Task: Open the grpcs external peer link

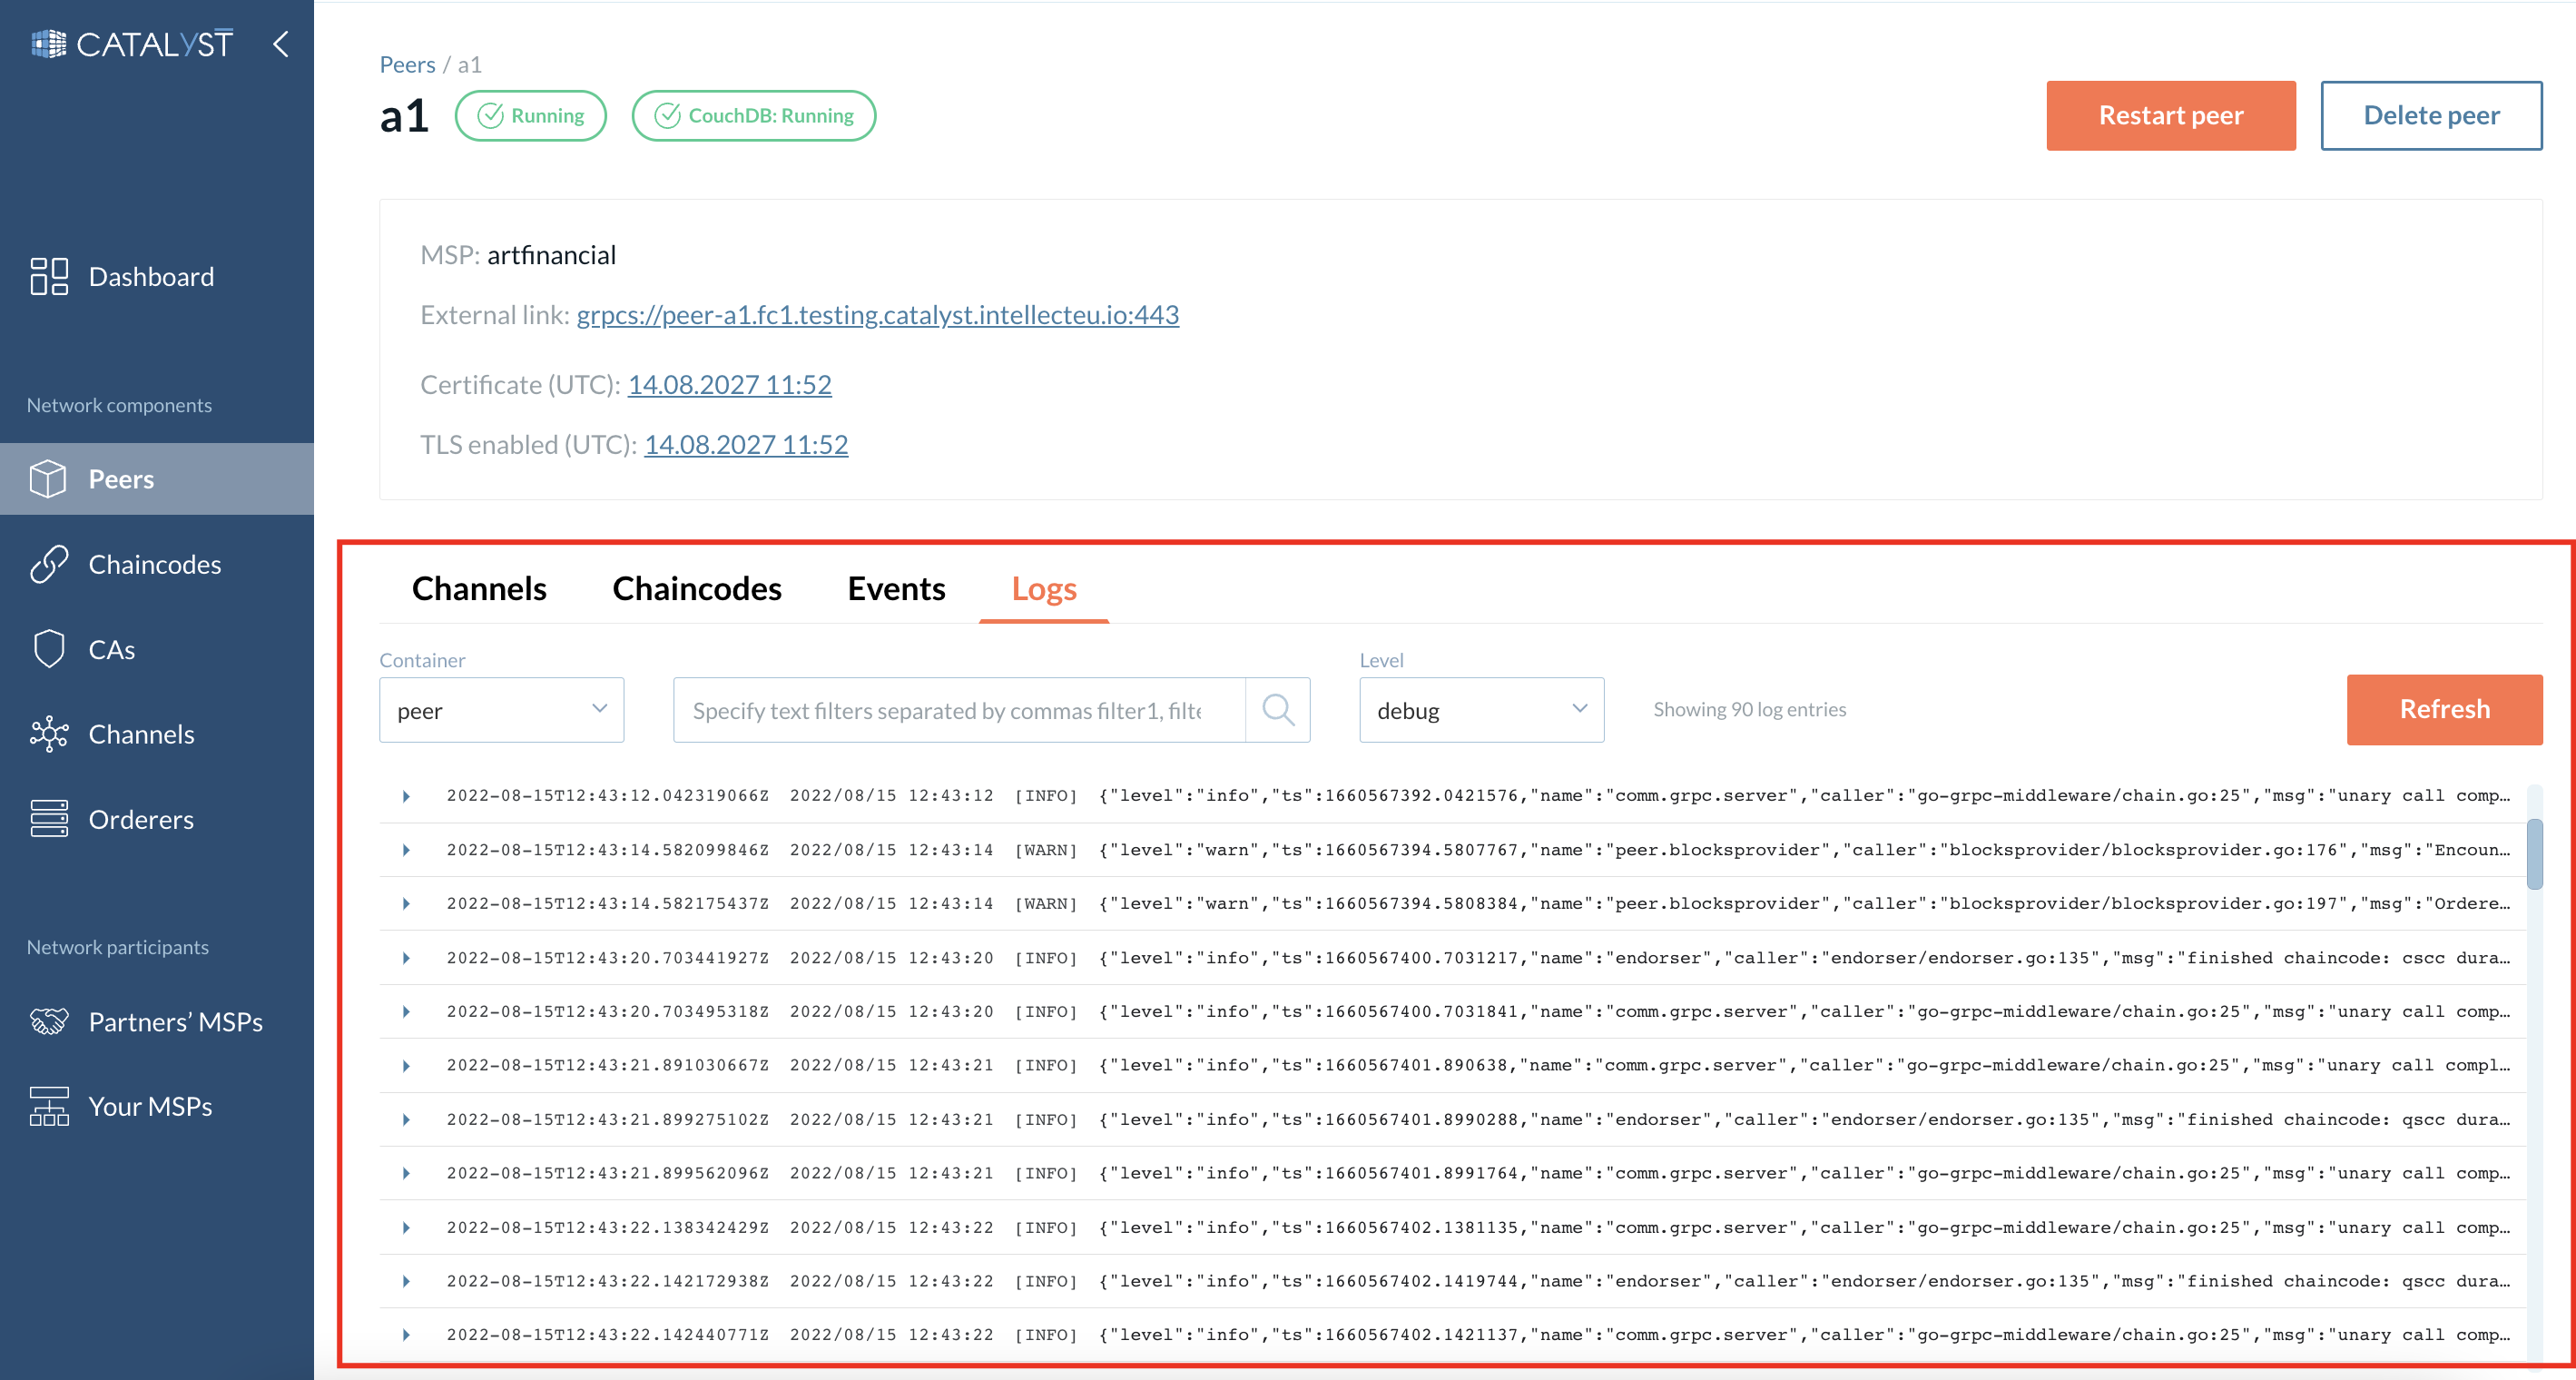Action: pyautogui.click(x=877, y=315)
